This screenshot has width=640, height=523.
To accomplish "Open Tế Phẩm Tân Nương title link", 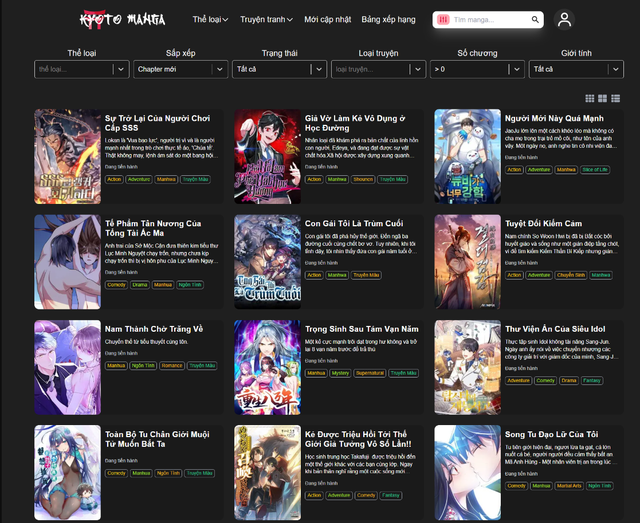I will tap(153, 228).
